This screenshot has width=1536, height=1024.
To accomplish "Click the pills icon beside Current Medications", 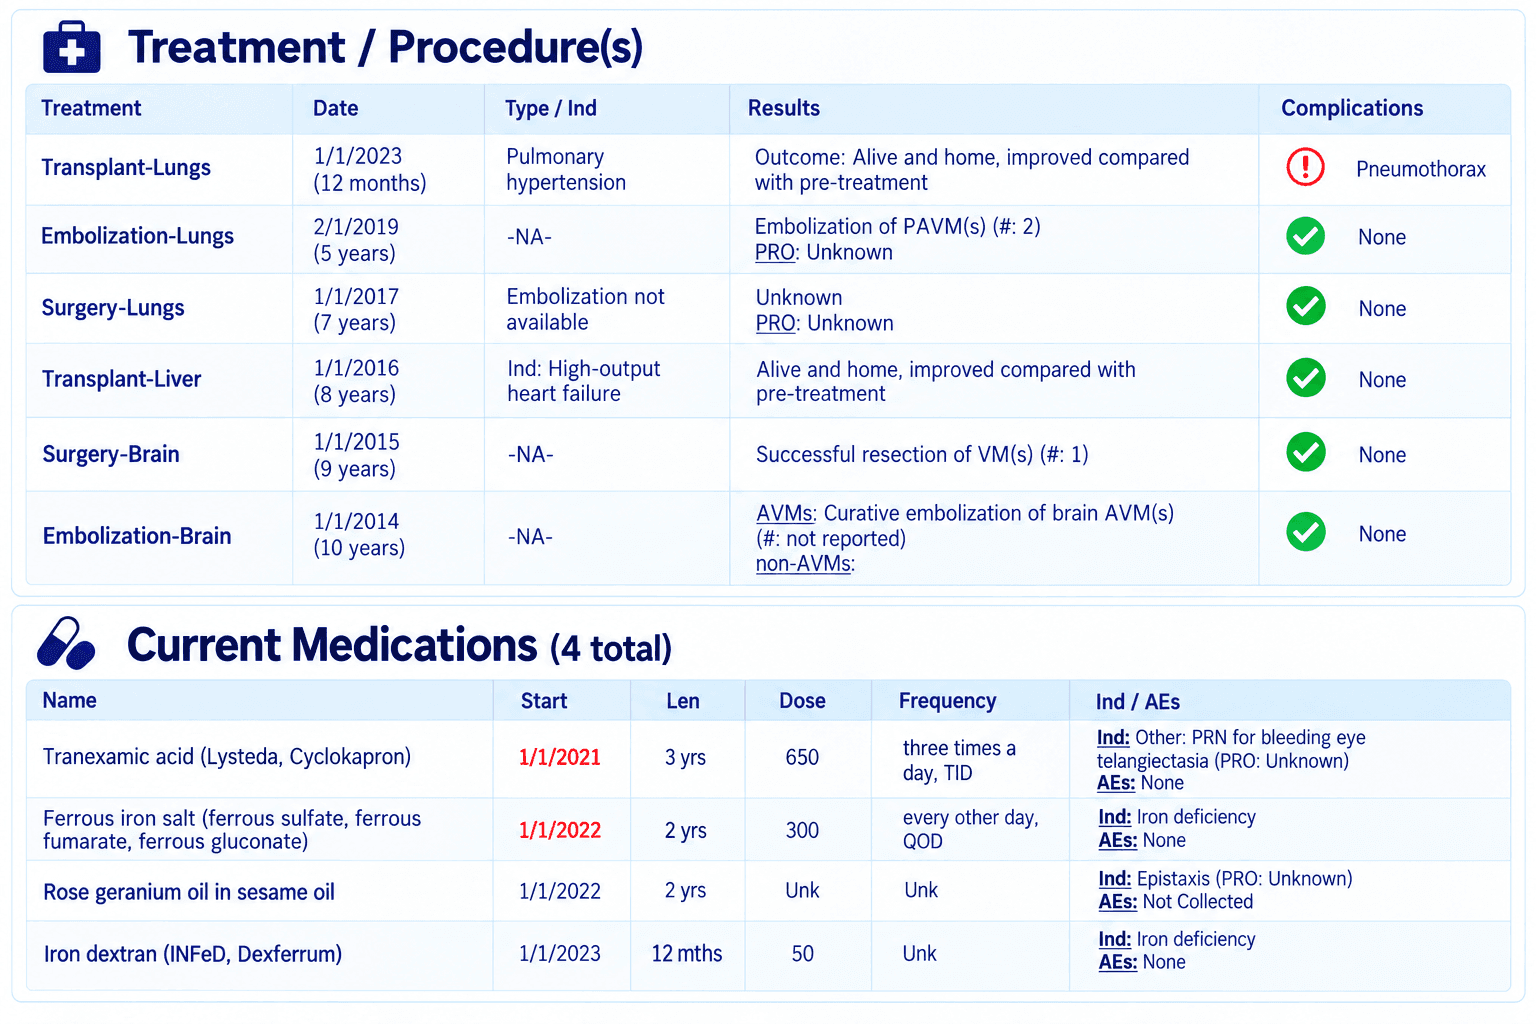I will pyautogui.click(x=66, y=643).
